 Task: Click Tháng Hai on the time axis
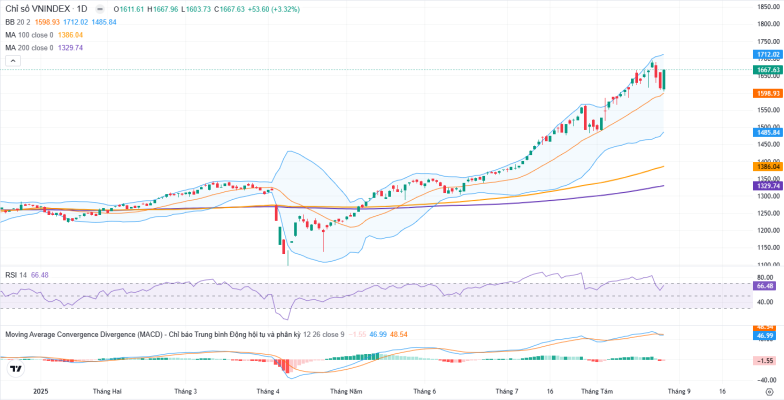coord(106,391)
